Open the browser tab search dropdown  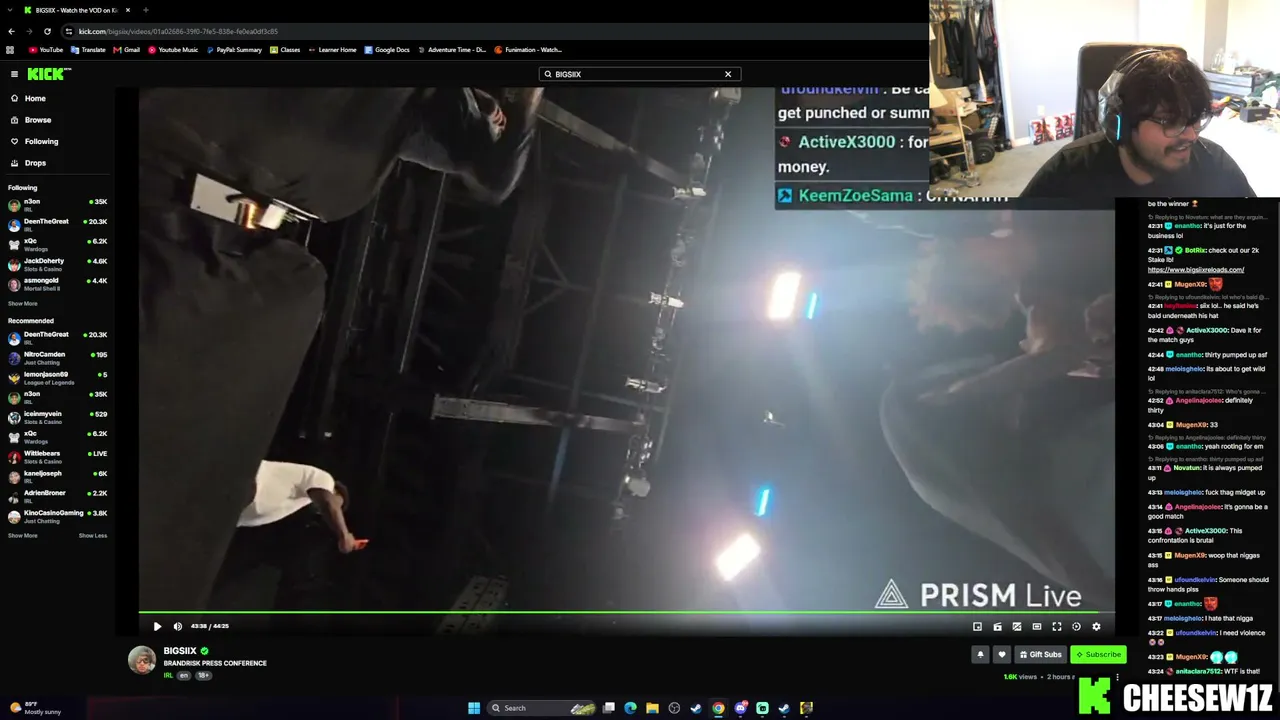11,10
